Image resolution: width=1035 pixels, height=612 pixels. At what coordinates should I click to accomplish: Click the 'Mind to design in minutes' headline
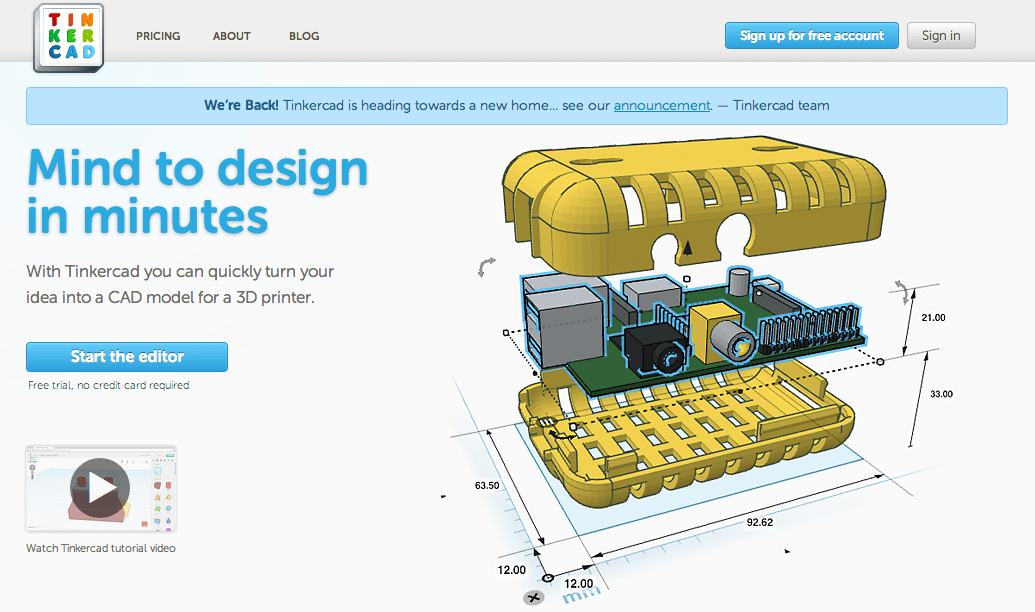pos(197,191)
